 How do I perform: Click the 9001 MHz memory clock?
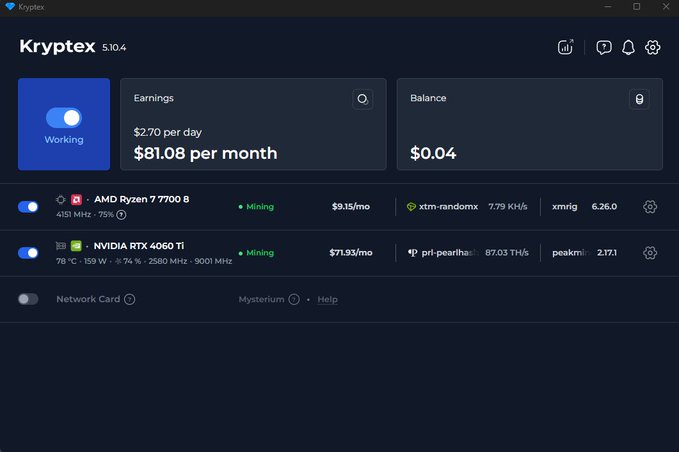click(x=213, y=261)
